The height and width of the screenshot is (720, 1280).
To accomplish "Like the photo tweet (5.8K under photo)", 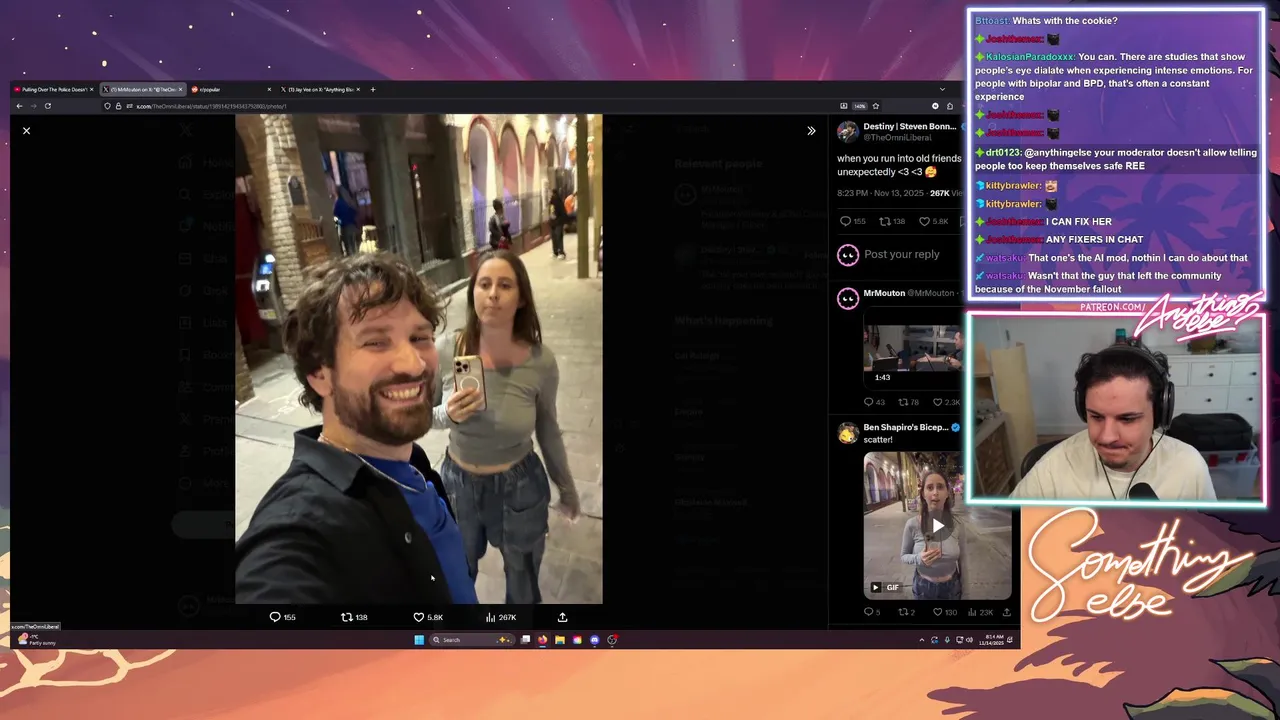I will (x=428, y=617).
